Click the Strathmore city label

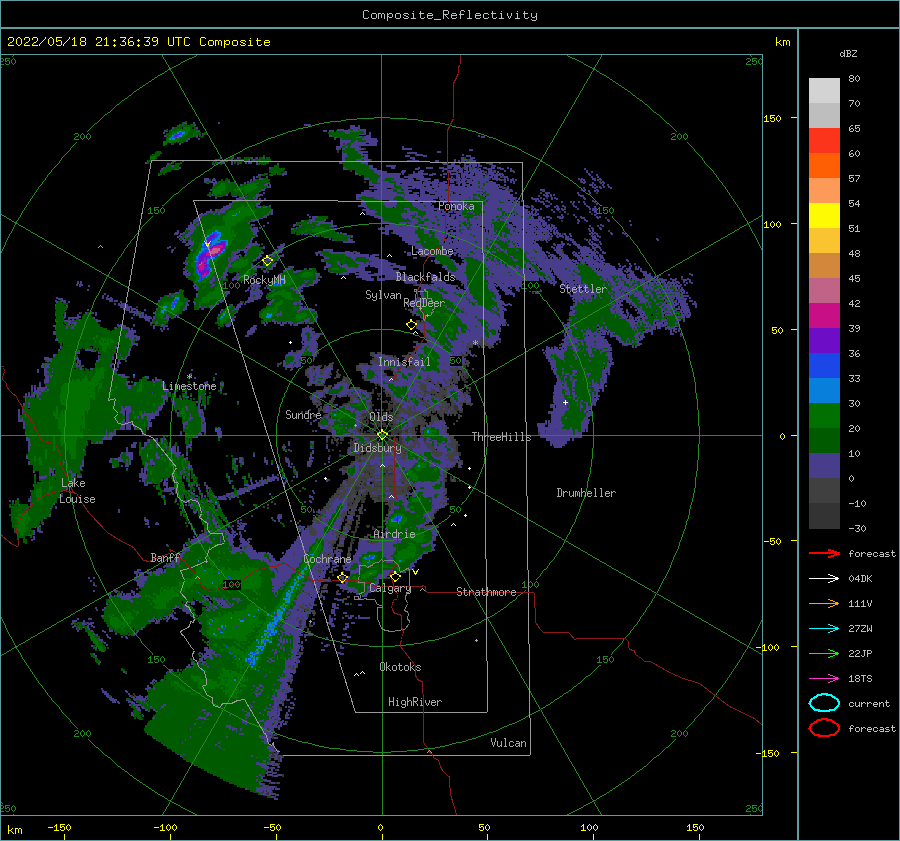point(486,592)
